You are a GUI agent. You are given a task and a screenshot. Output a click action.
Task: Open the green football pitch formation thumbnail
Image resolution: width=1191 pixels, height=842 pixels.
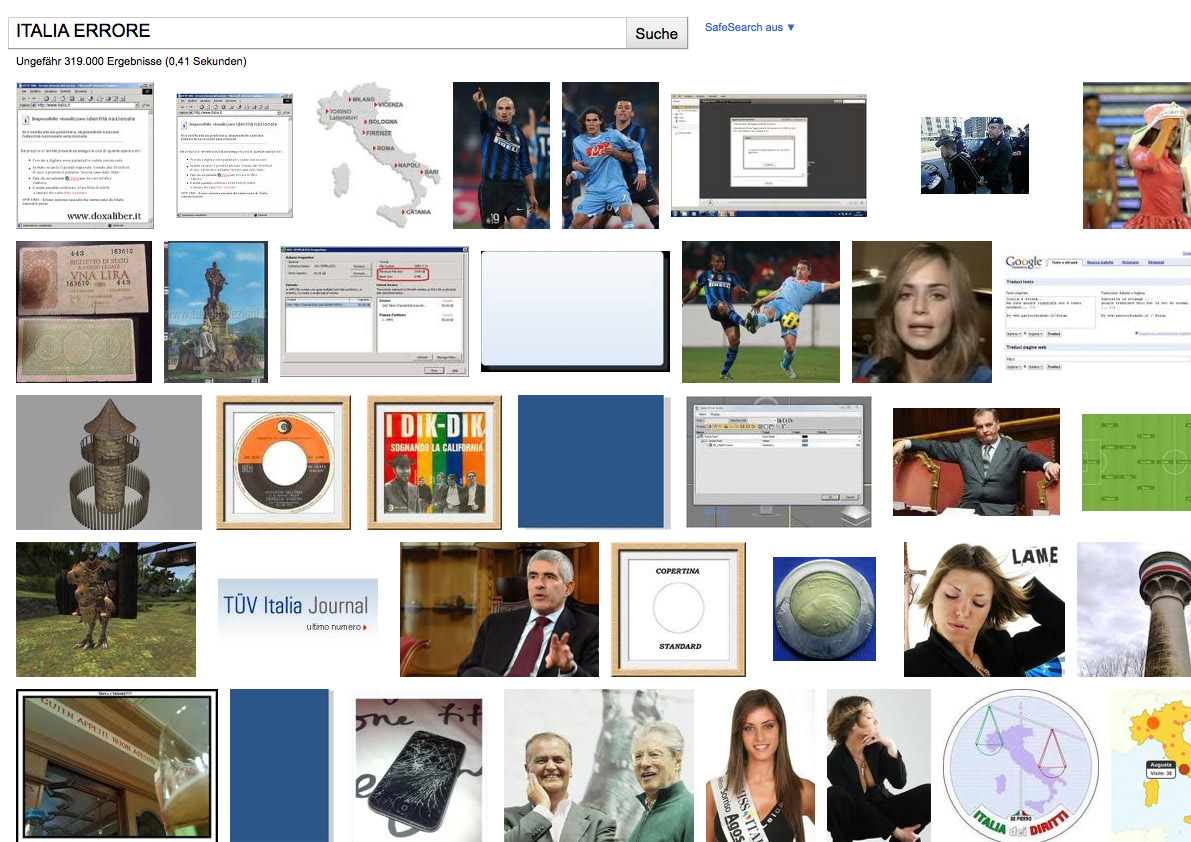[x=1136, y=462]
